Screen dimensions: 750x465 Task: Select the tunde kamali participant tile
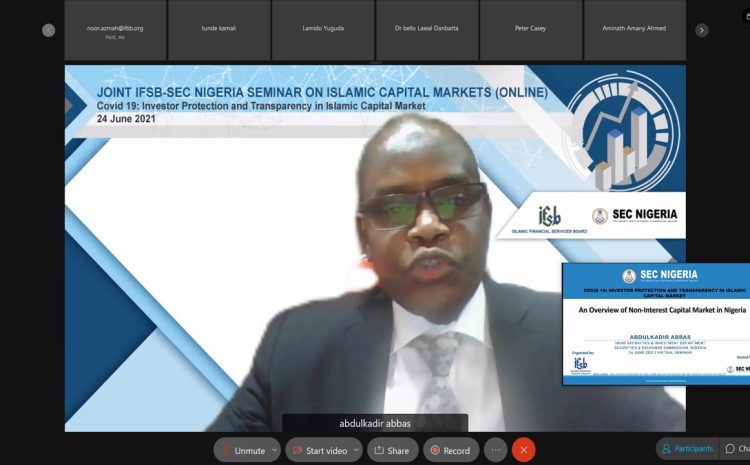coord(219,30)
